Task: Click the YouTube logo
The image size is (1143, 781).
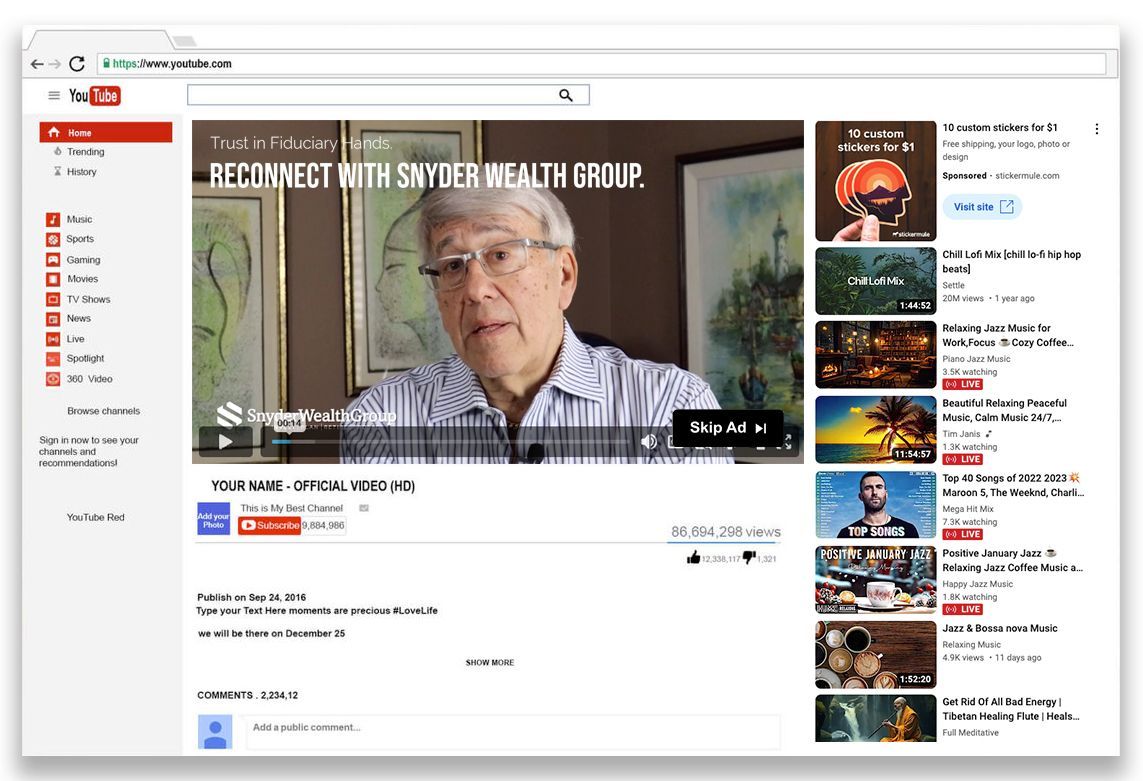Action: (x=95, y=96)
